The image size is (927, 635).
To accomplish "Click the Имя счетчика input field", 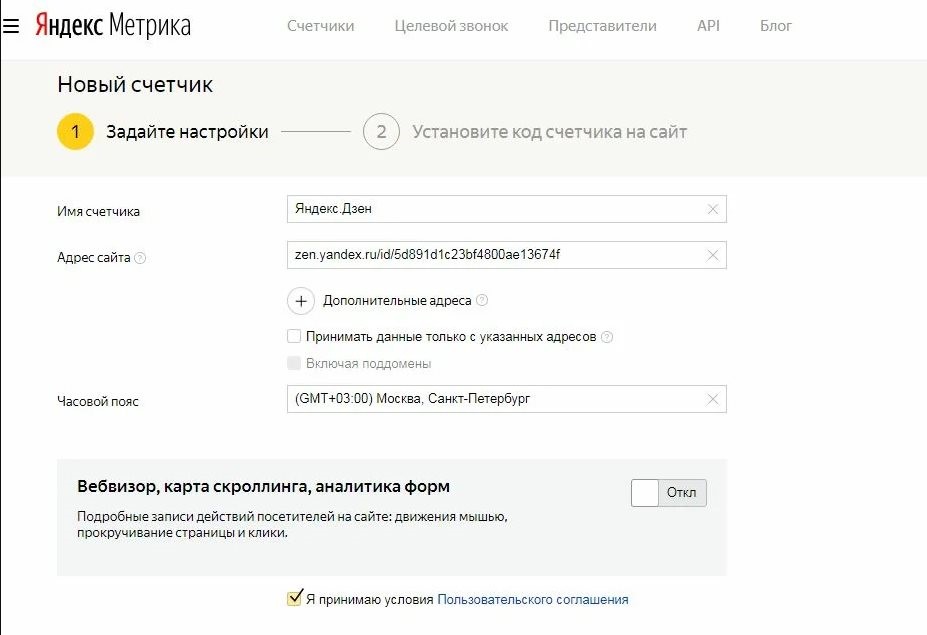I will click(495, 209).
